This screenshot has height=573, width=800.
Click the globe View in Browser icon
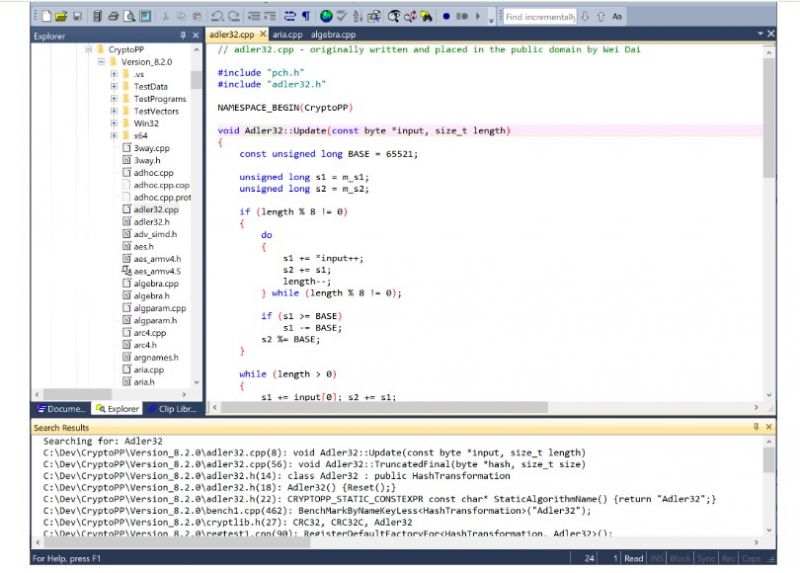(x=326, y=16)
